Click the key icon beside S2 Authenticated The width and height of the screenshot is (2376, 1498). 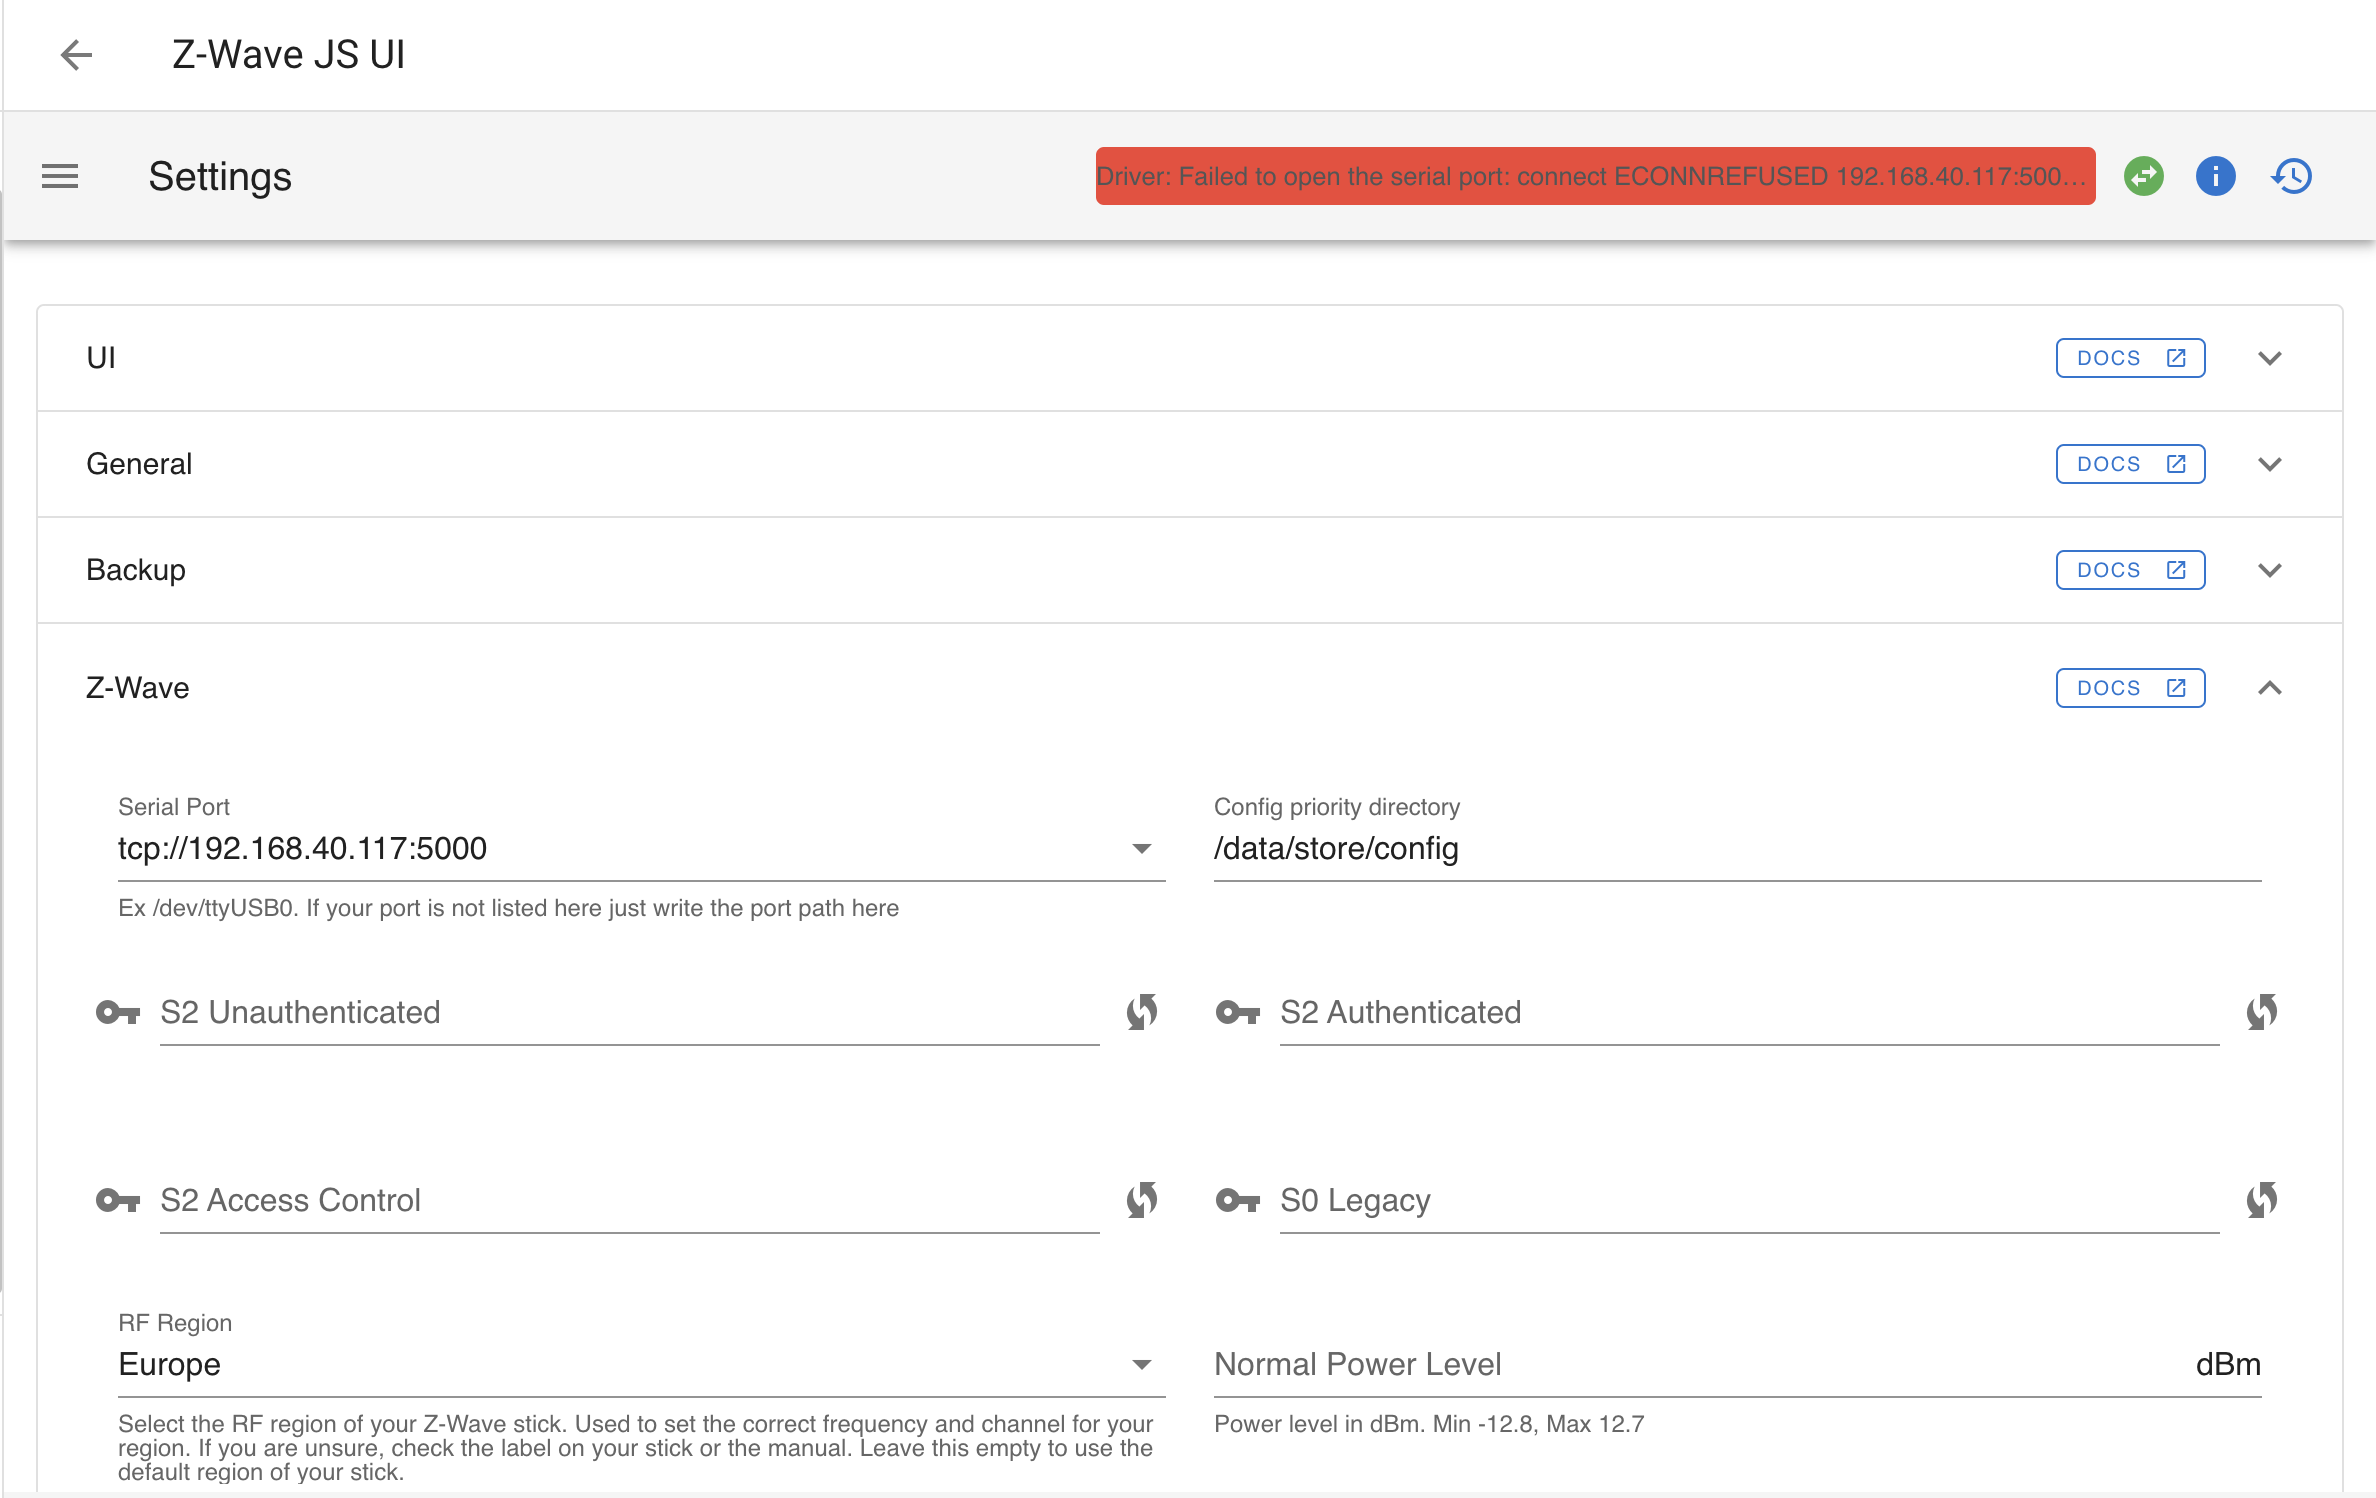click(x=1238, y=1013)
